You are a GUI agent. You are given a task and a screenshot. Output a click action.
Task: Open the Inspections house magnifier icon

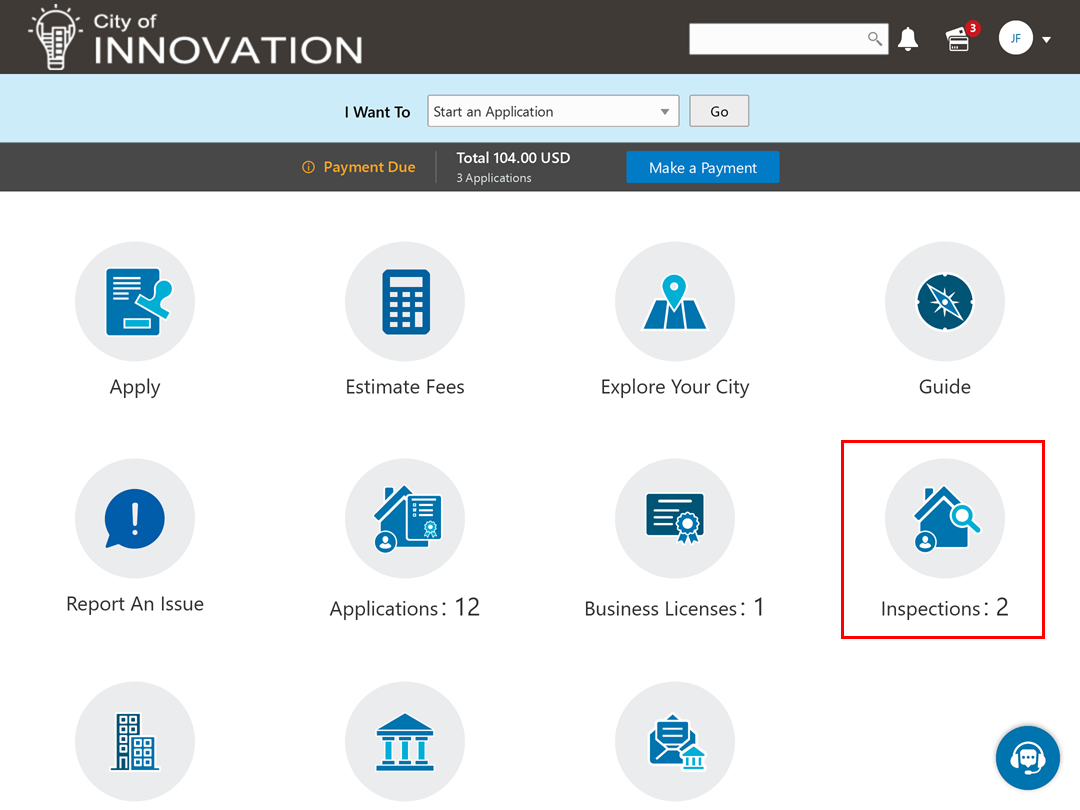pos(945,519)
